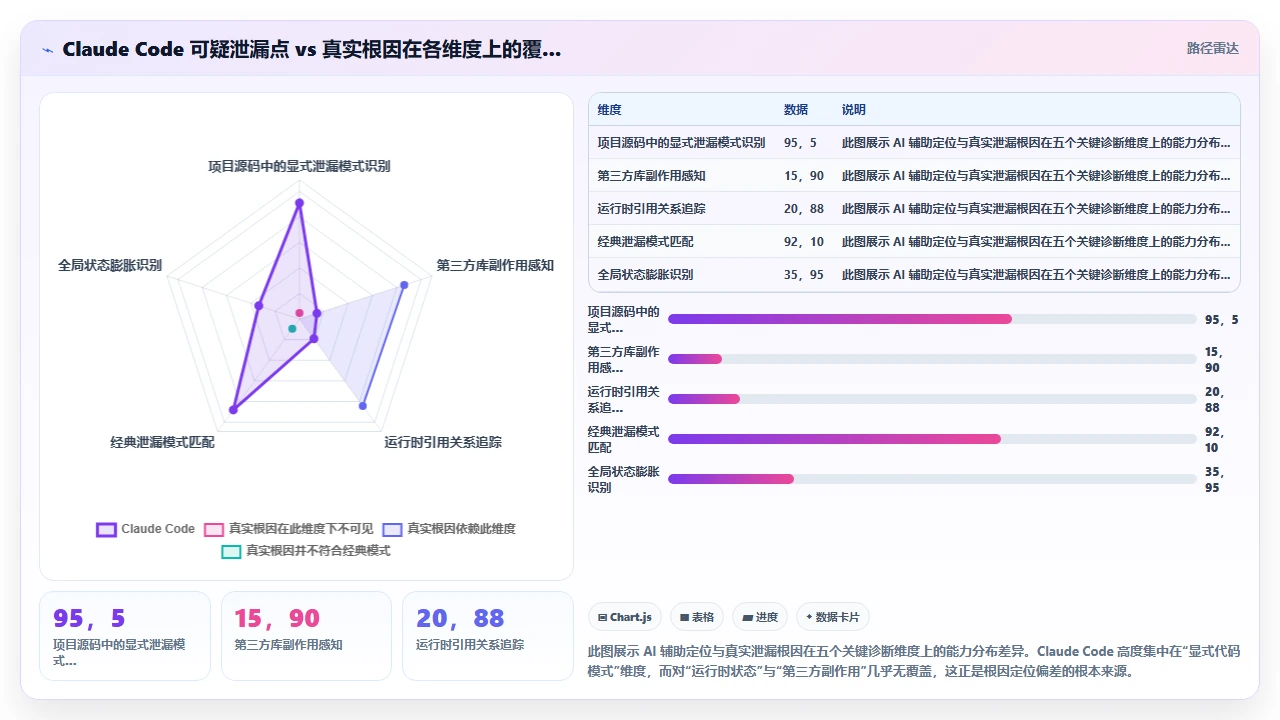The height and width of the screenshot is (720, 1280).
Task: Open the description in the 全局状态膨胀识别 row
Action: click(1036, 275)
